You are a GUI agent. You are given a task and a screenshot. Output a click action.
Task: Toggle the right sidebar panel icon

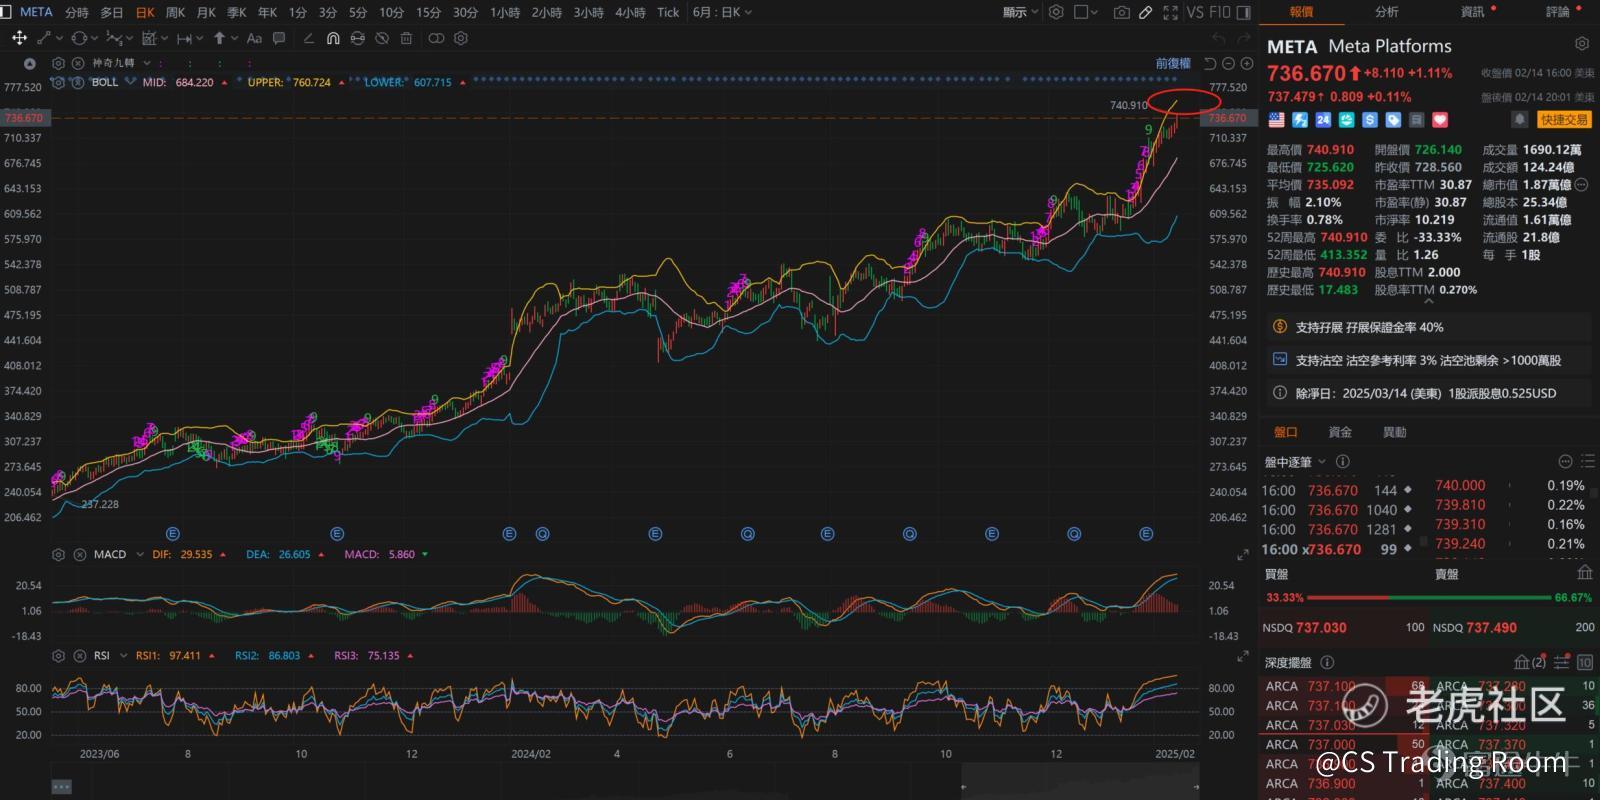point(1244,12)
